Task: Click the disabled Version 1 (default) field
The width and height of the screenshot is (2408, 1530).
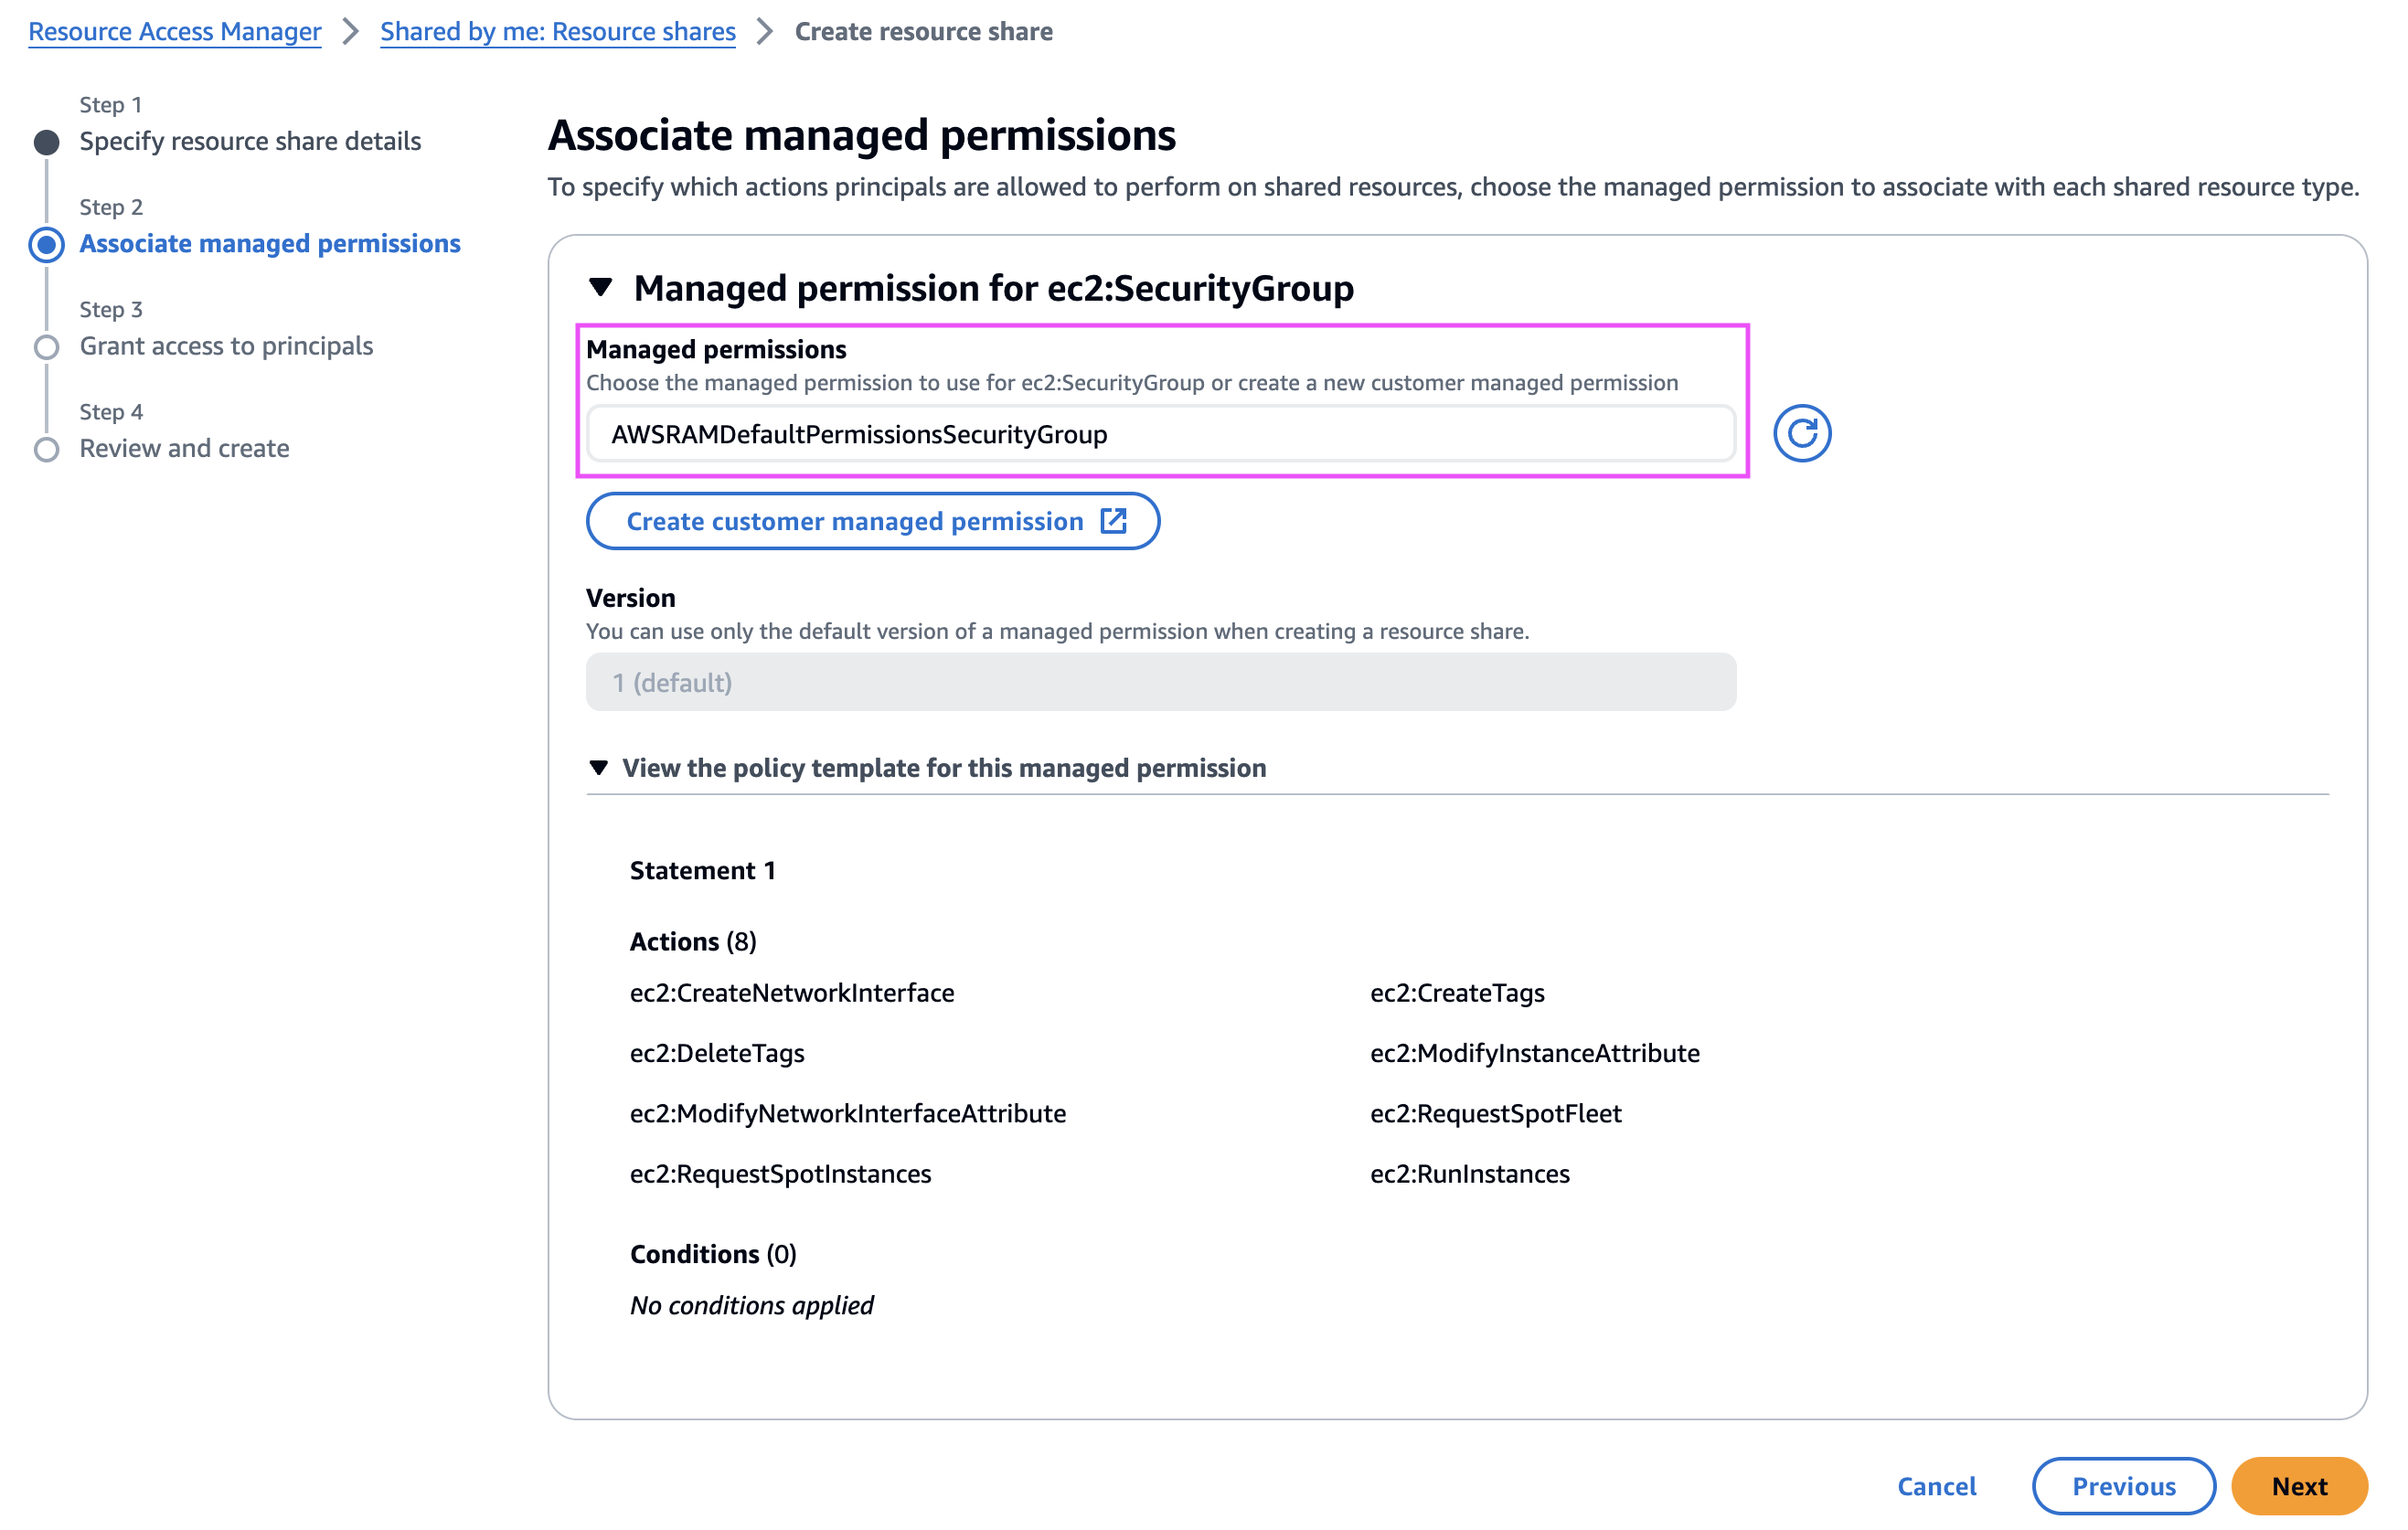Action: [x=1160, y=682]
